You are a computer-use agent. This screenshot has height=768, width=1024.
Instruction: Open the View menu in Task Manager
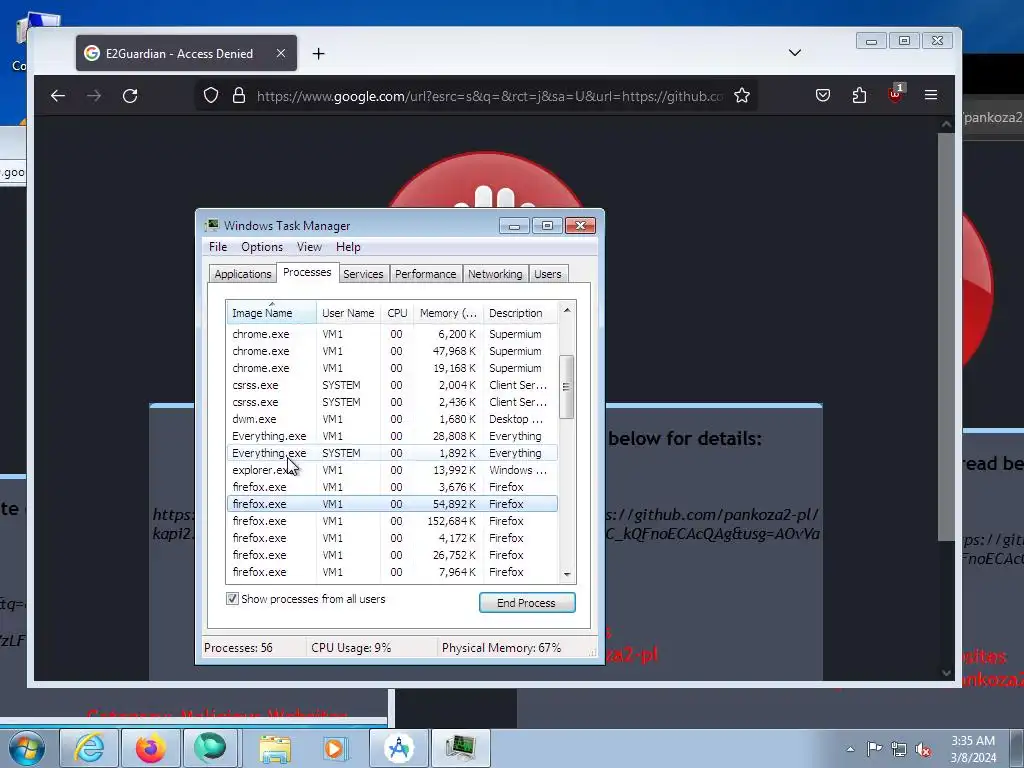pos(309,247)
